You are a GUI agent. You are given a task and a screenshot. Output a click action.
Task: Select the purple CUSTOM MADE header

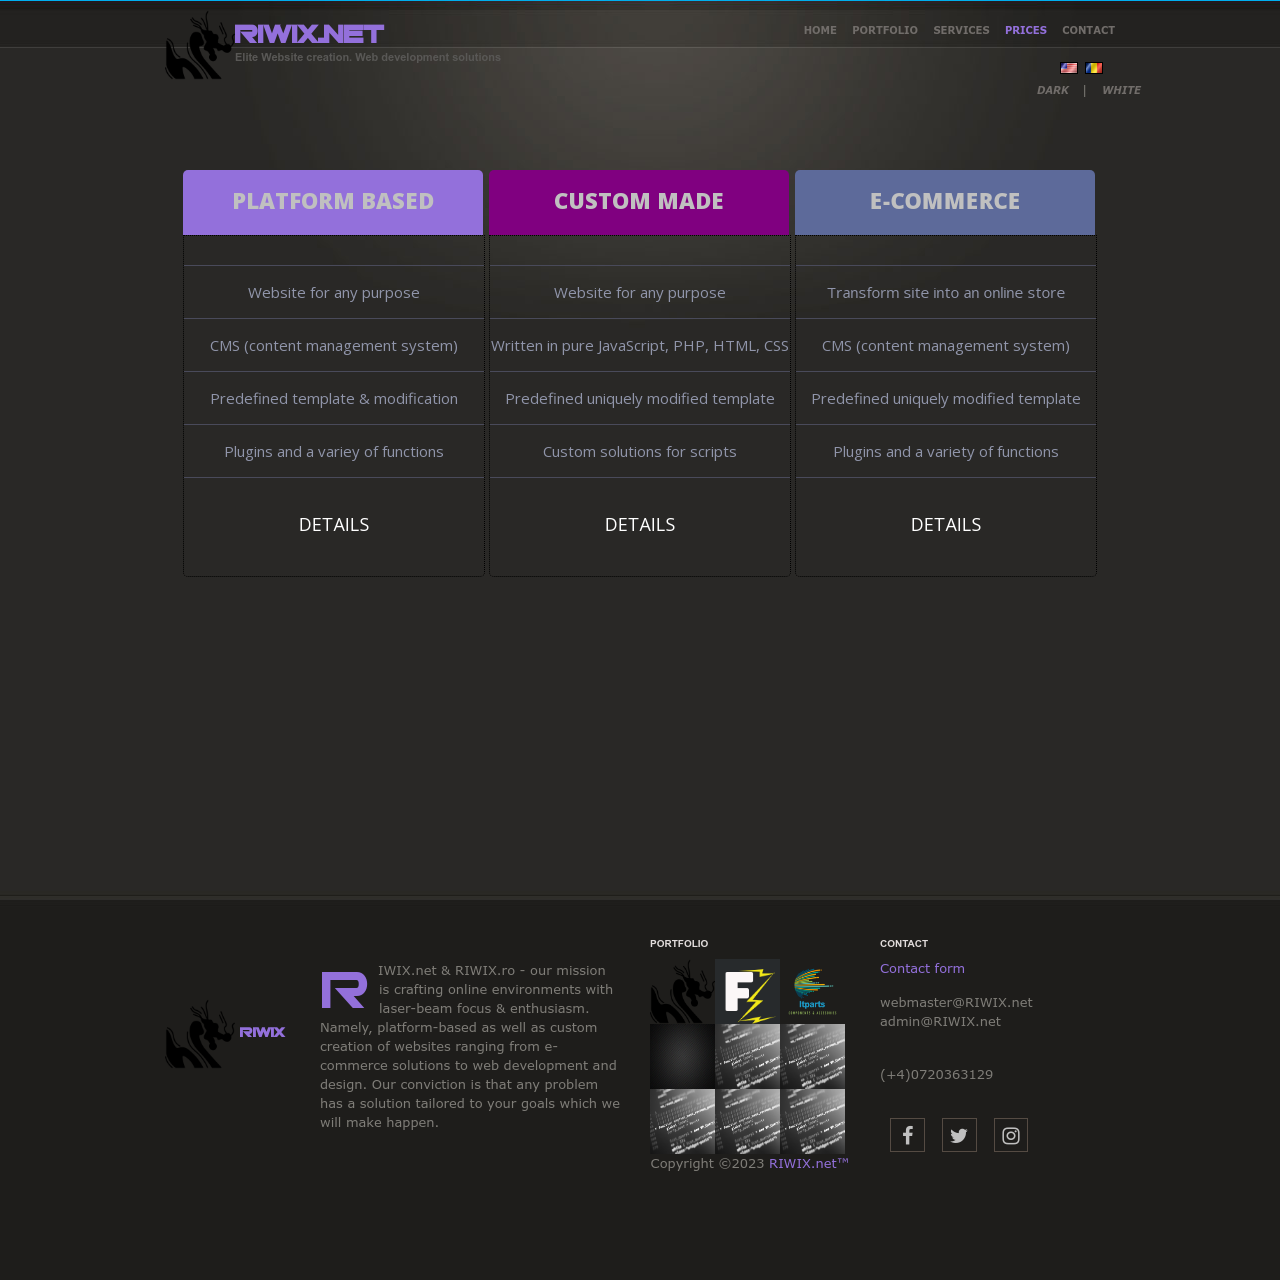[x=639, y=202]
